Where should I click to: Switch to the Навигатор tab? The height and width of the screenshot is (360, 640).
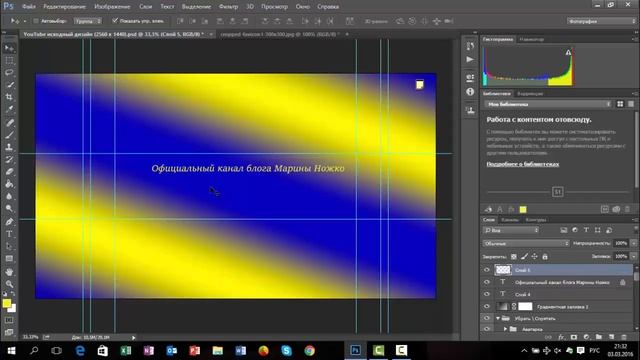click(532, 39)
